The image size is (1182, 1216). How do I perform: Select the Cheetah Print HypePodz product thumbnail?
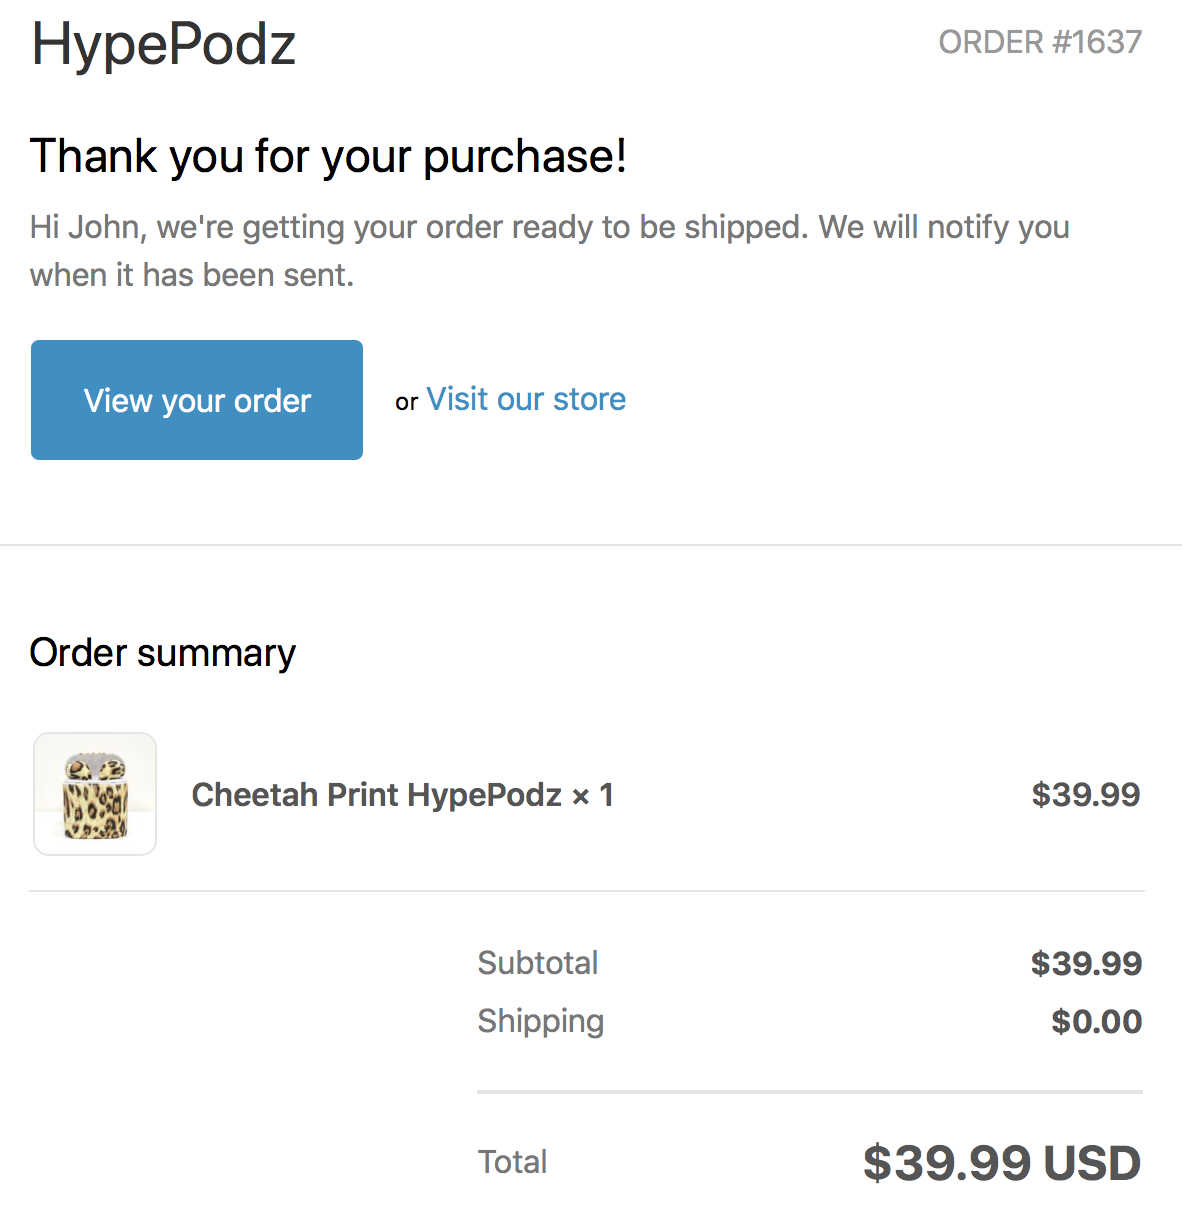[x=95, y=794]
